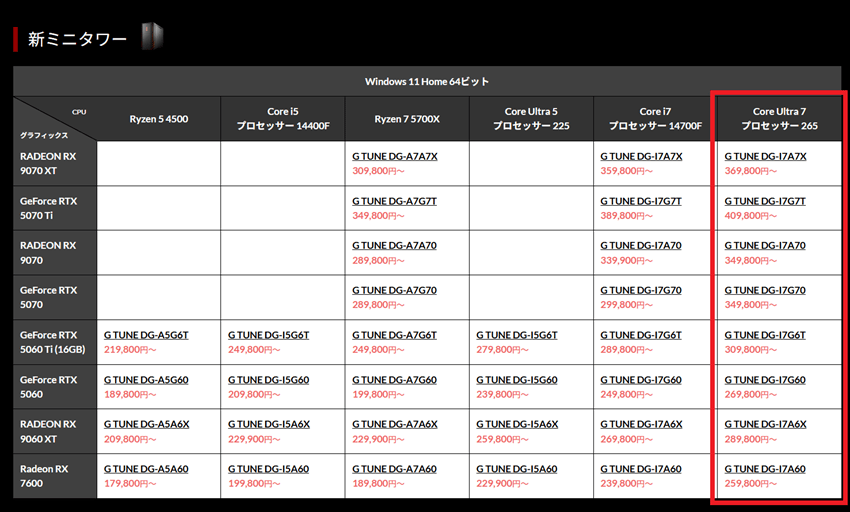850x512 pixels.
Task: Open G TUNE DG-I7A7X priced 369,800円
Action: 765,156
